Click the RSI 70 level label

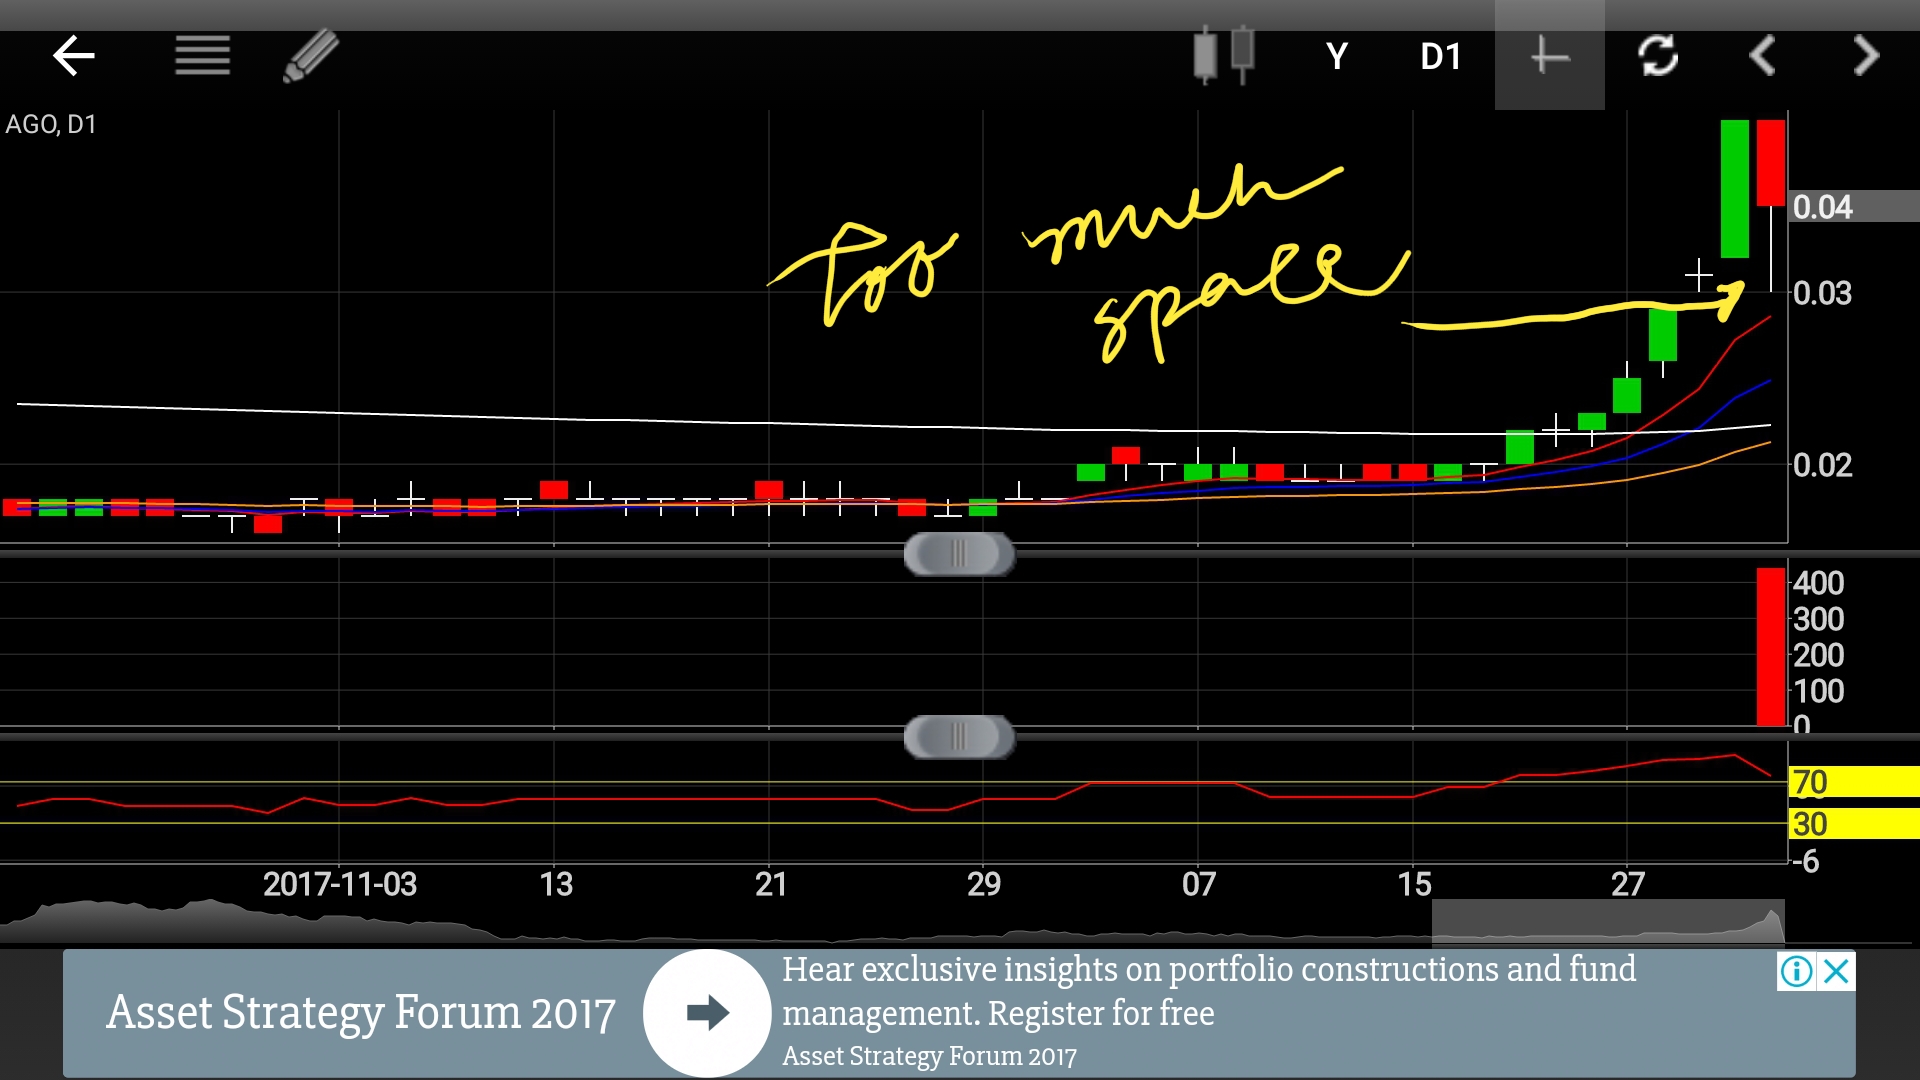(1853, 782)
